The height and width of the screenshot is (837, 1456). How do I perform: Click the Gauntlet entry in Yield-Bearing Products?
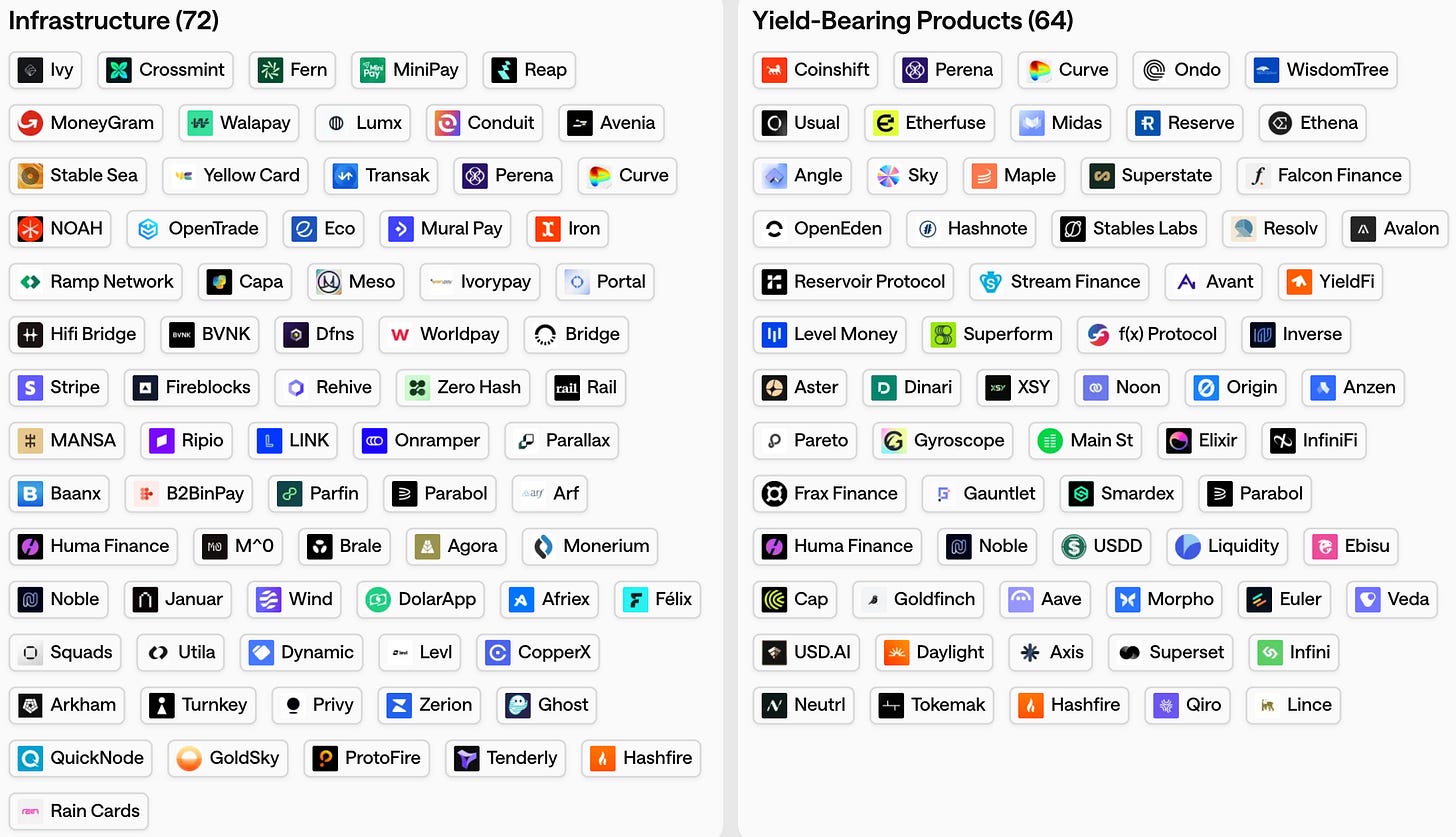click(x=982, y=493)
